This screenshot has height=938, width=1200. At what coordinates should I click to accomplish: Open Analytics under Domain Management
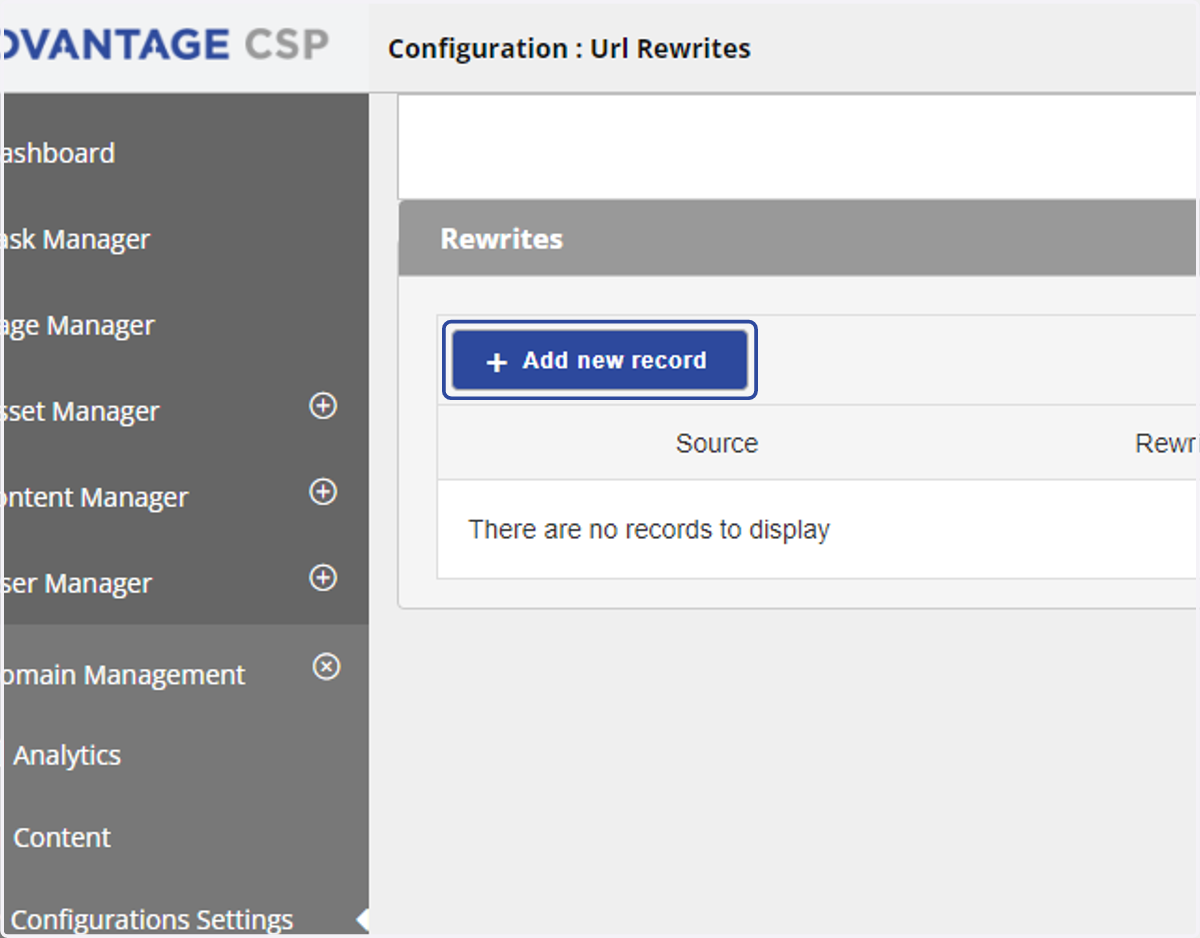(67, 755)
